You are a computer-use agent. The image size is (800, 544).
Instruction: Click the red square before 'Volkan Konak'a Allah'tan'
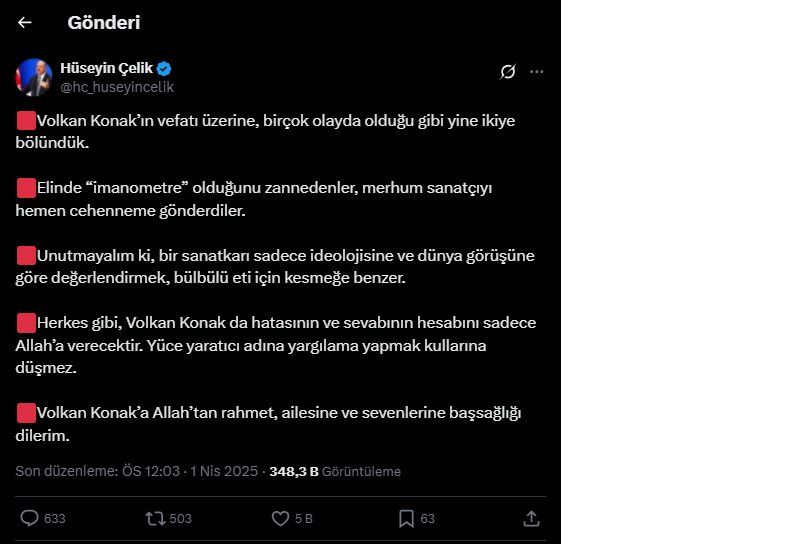[x=26, y=412]
